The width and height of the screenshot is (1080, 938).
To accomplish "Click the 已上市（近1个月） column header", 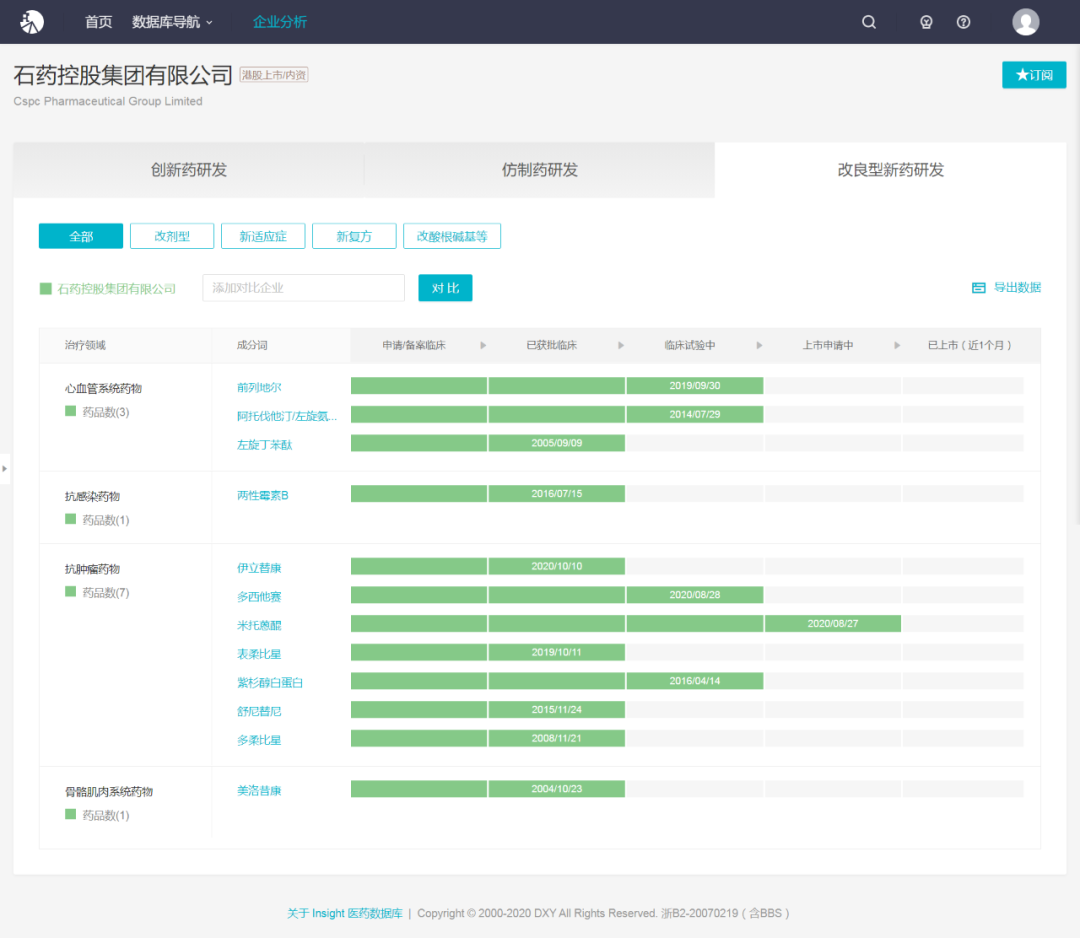I will pyautogui.click(x=970, y=345).
